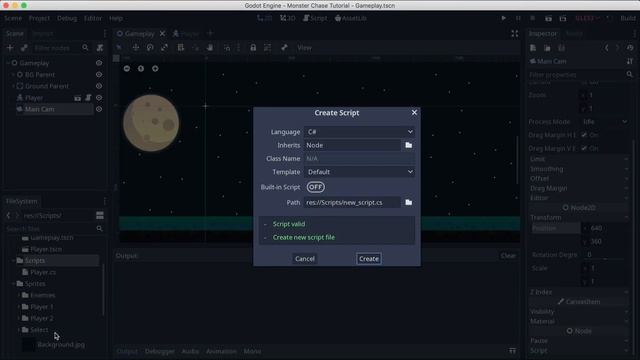Expand the BG Parent node
The height and width of the screenshot is (360, 640).
[13, 75]
